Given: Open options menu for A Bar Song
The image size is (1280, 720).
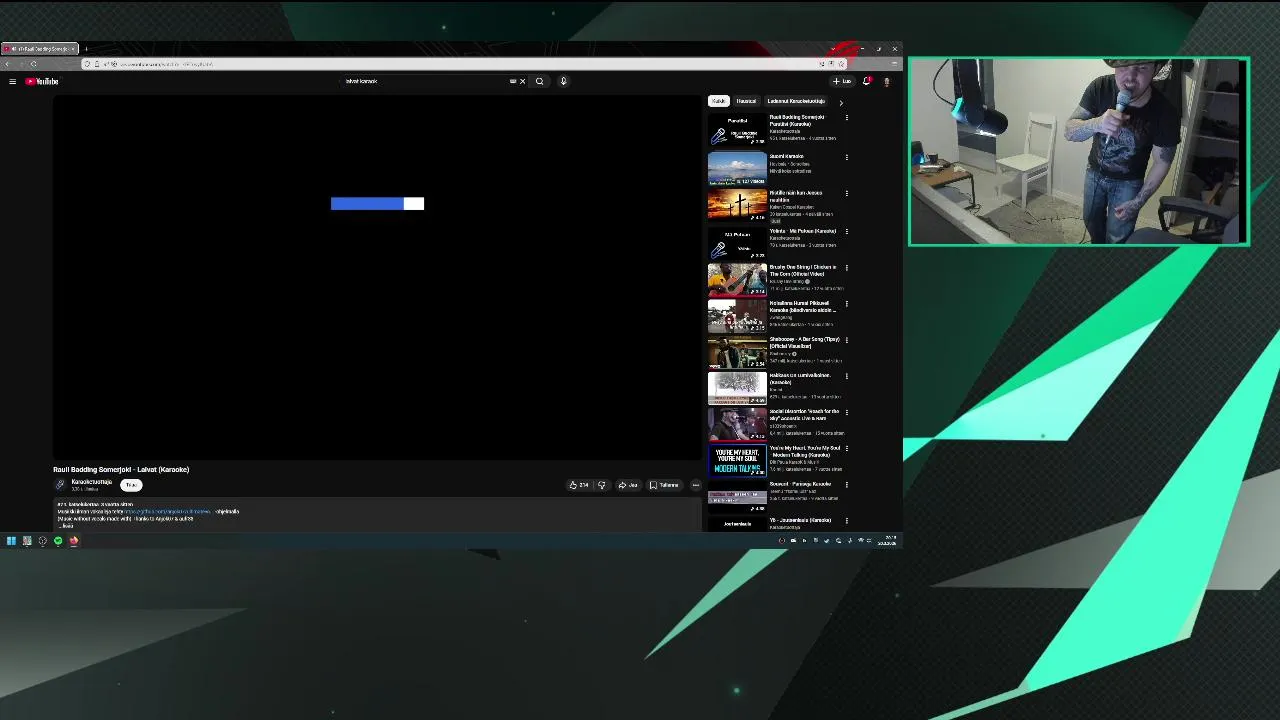Looking at the screenshot, I should (846, 340).
